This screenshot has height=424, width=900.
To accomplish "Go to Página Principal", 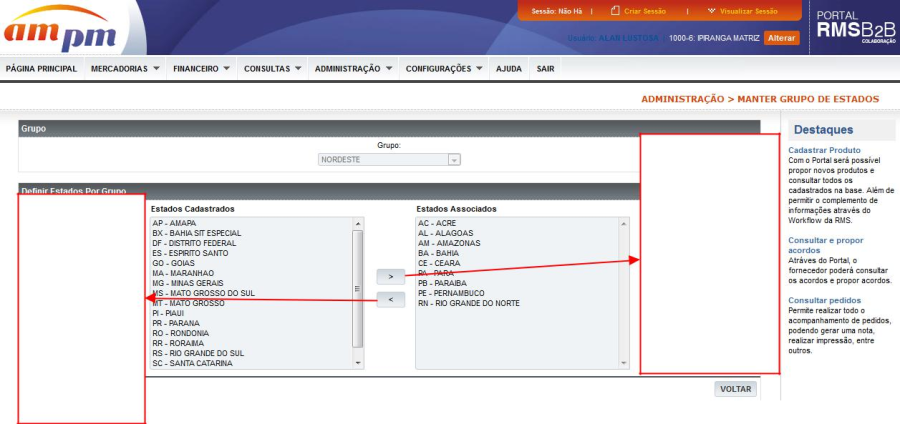I will [41, 69].
